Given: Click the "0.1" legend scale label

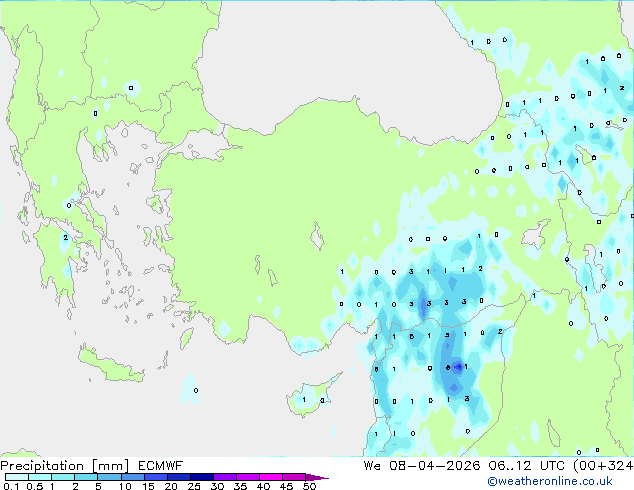Looking at the screenshot, I should tap(11, 486).
